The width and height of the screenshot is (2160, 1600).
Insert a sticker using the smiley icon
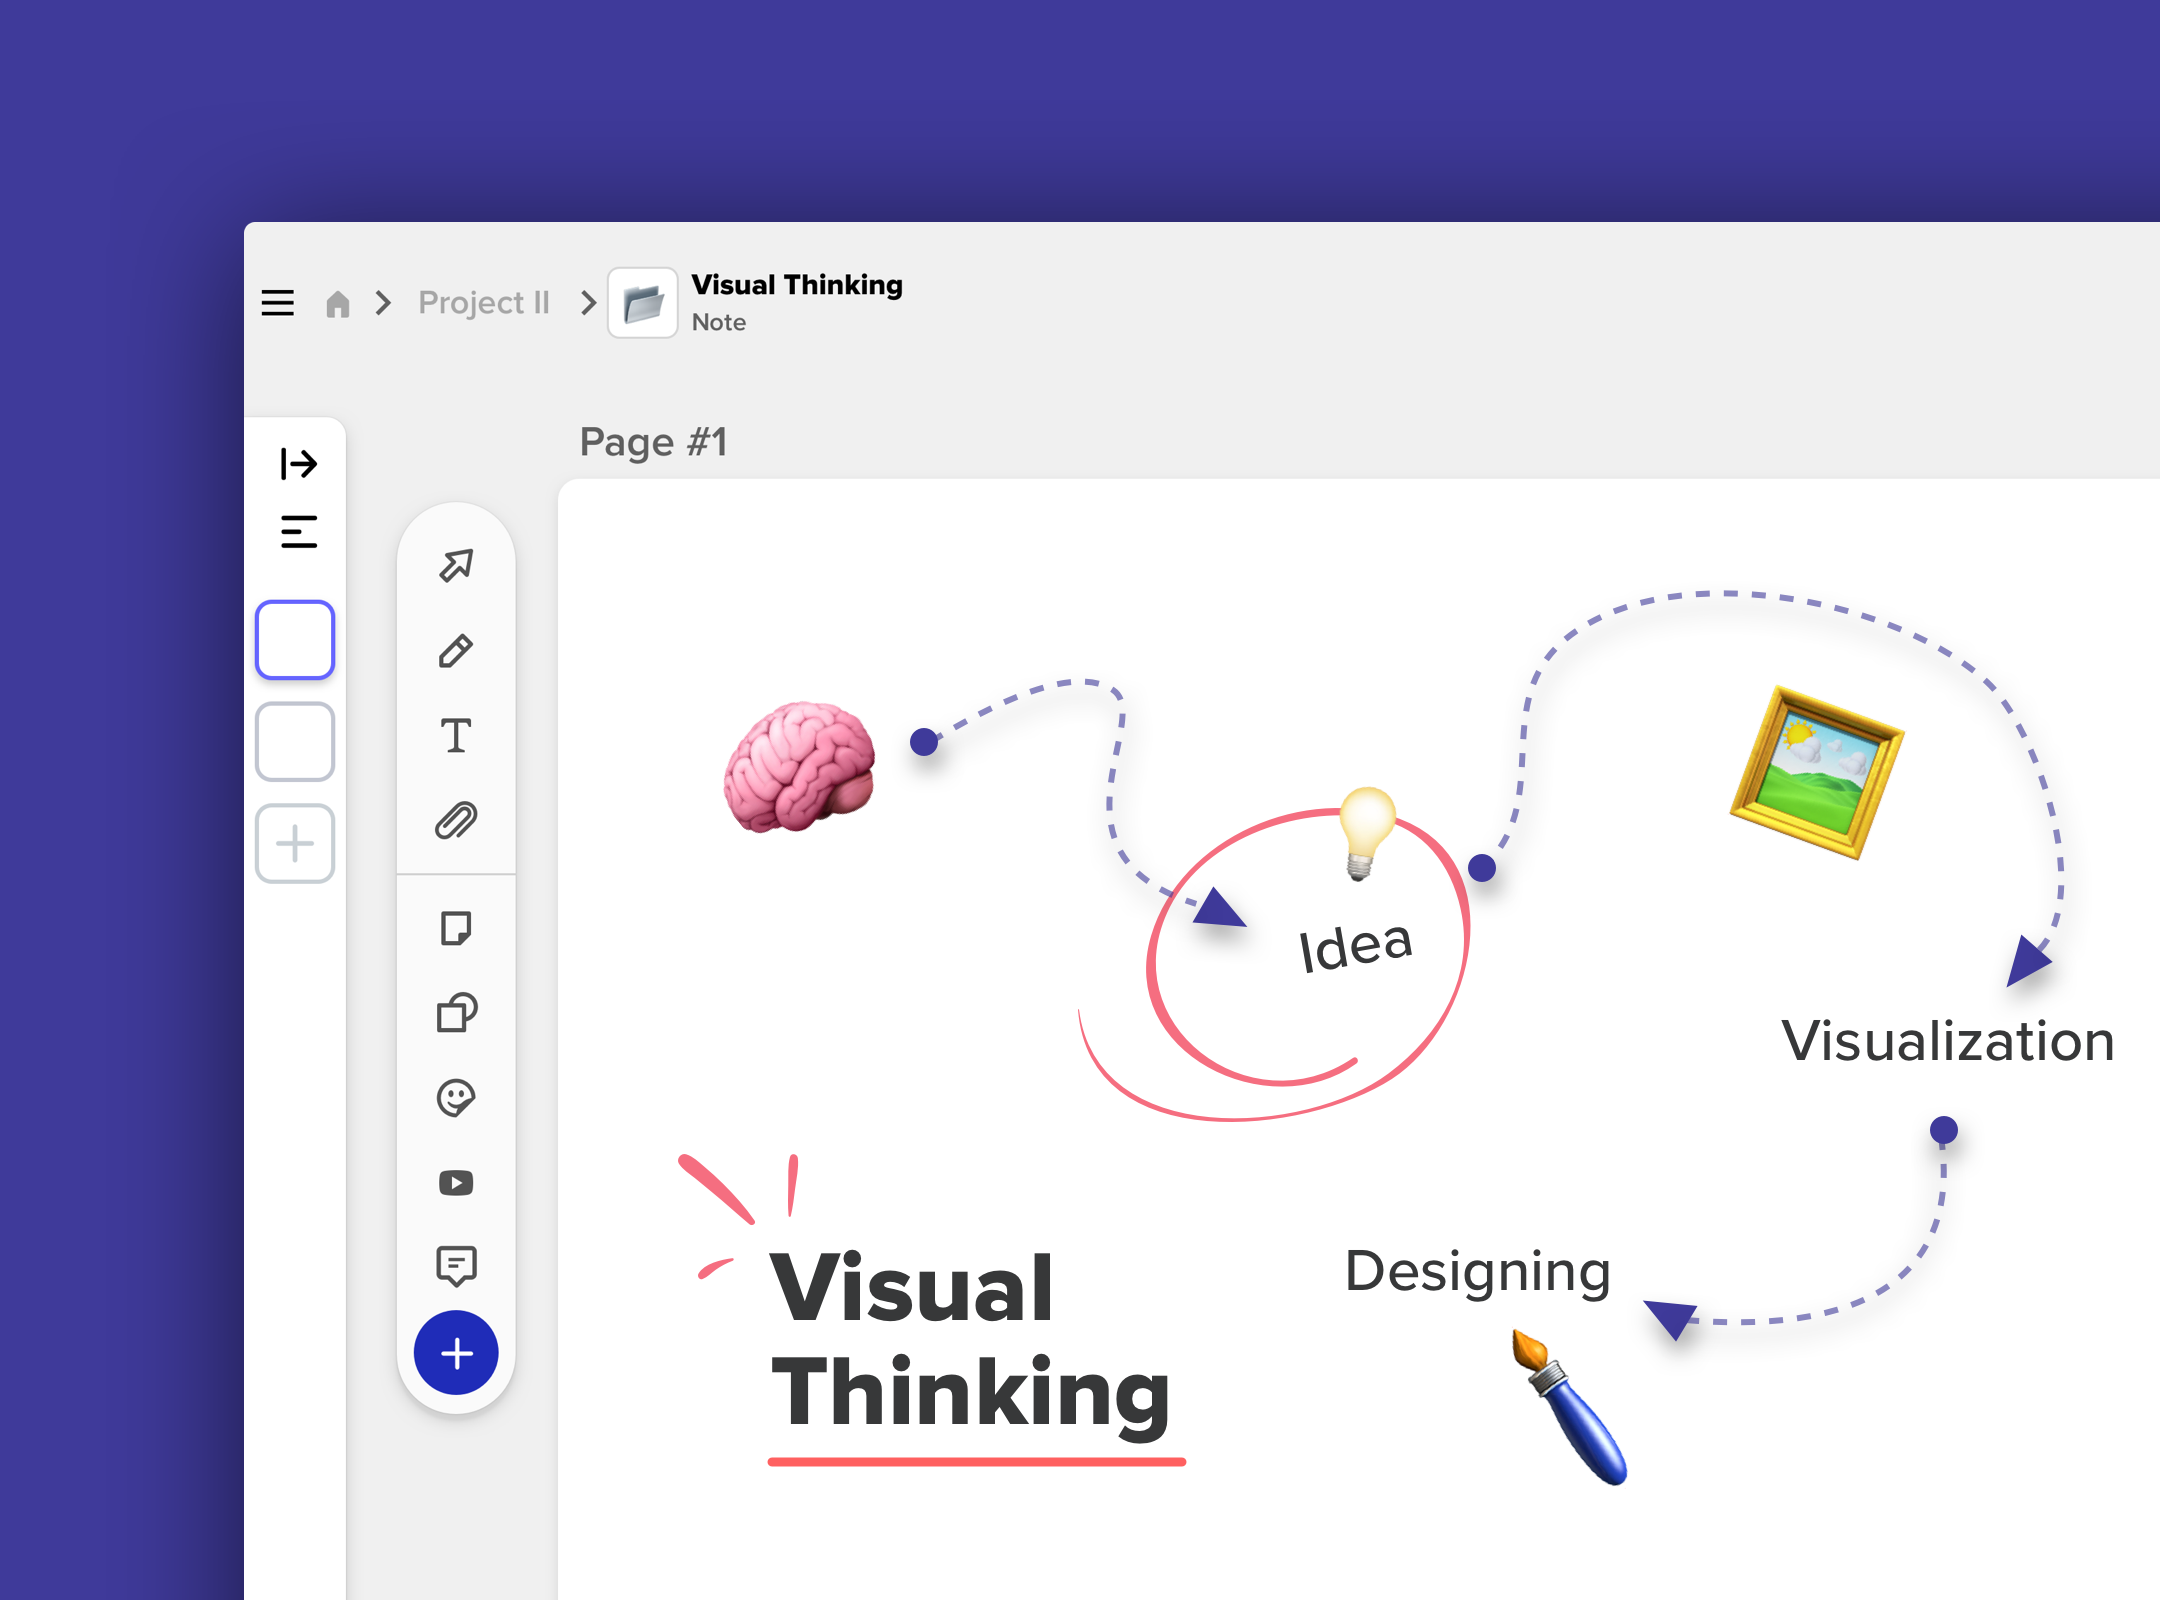(x=457, y=1100)
